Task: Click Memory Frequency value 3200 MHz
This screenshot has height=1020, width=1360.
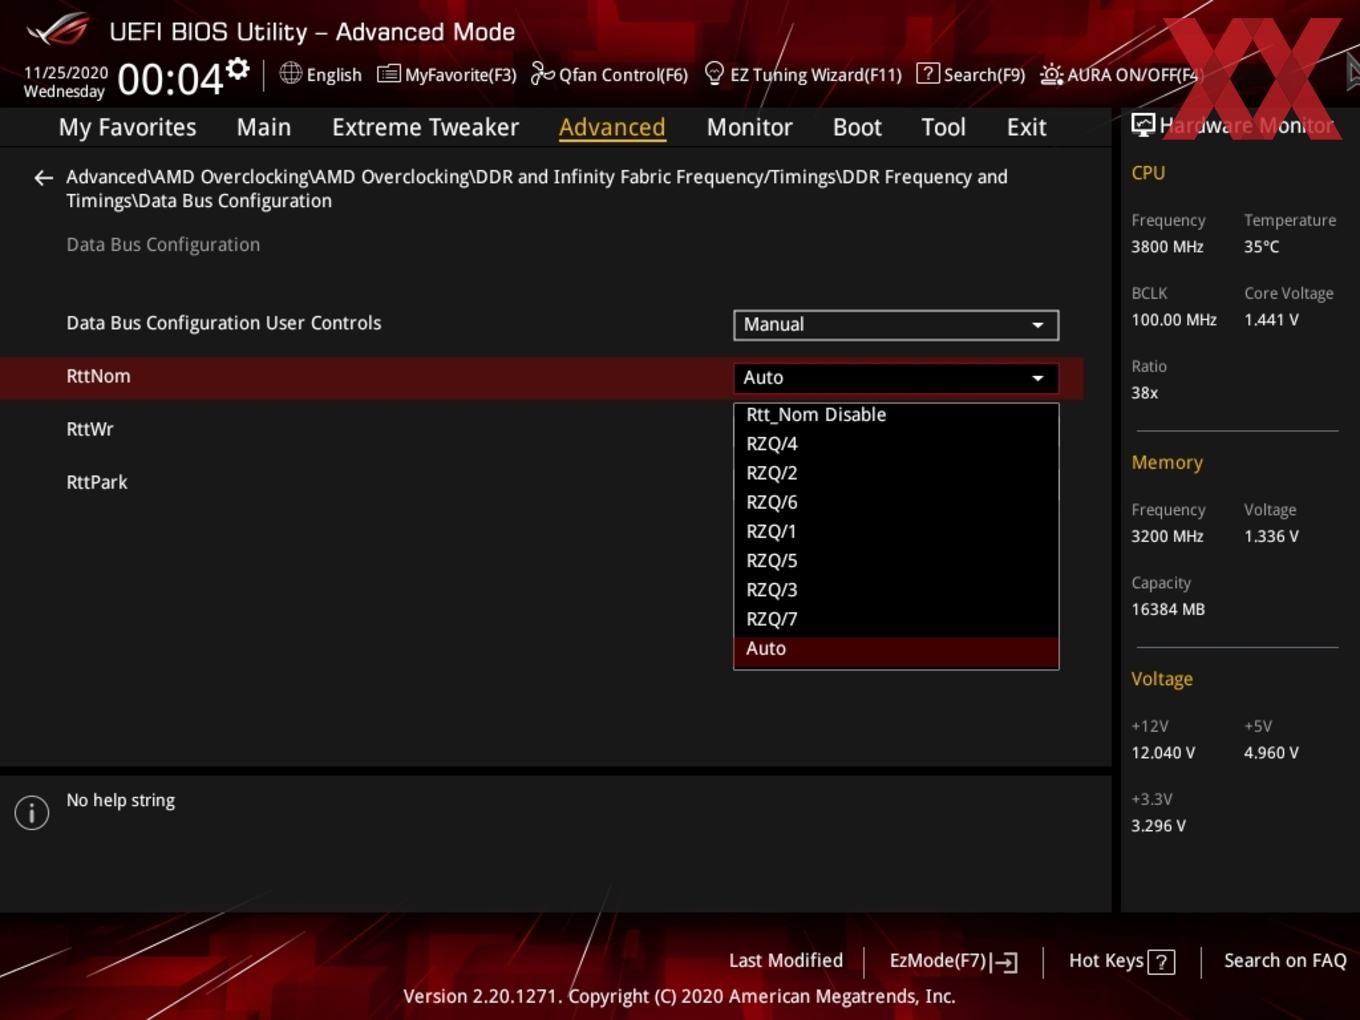Action: [1167, 537]
